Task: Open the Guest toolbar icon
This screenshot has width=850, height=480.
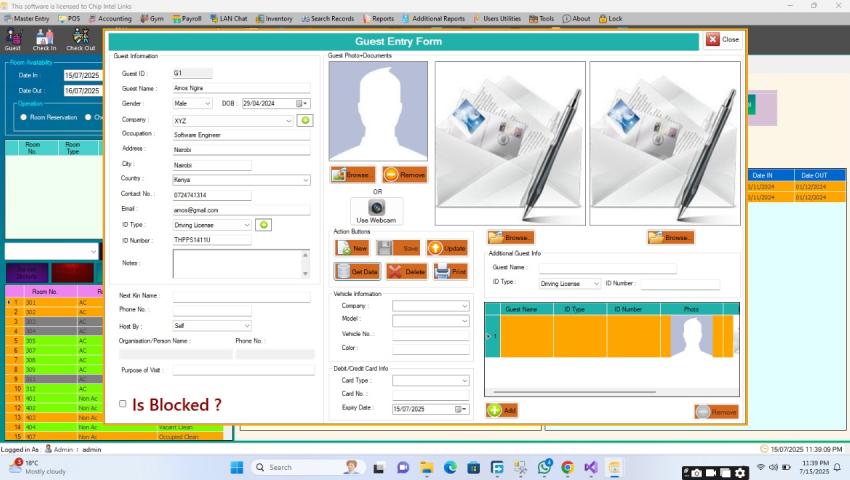Action: coord(12,40)
